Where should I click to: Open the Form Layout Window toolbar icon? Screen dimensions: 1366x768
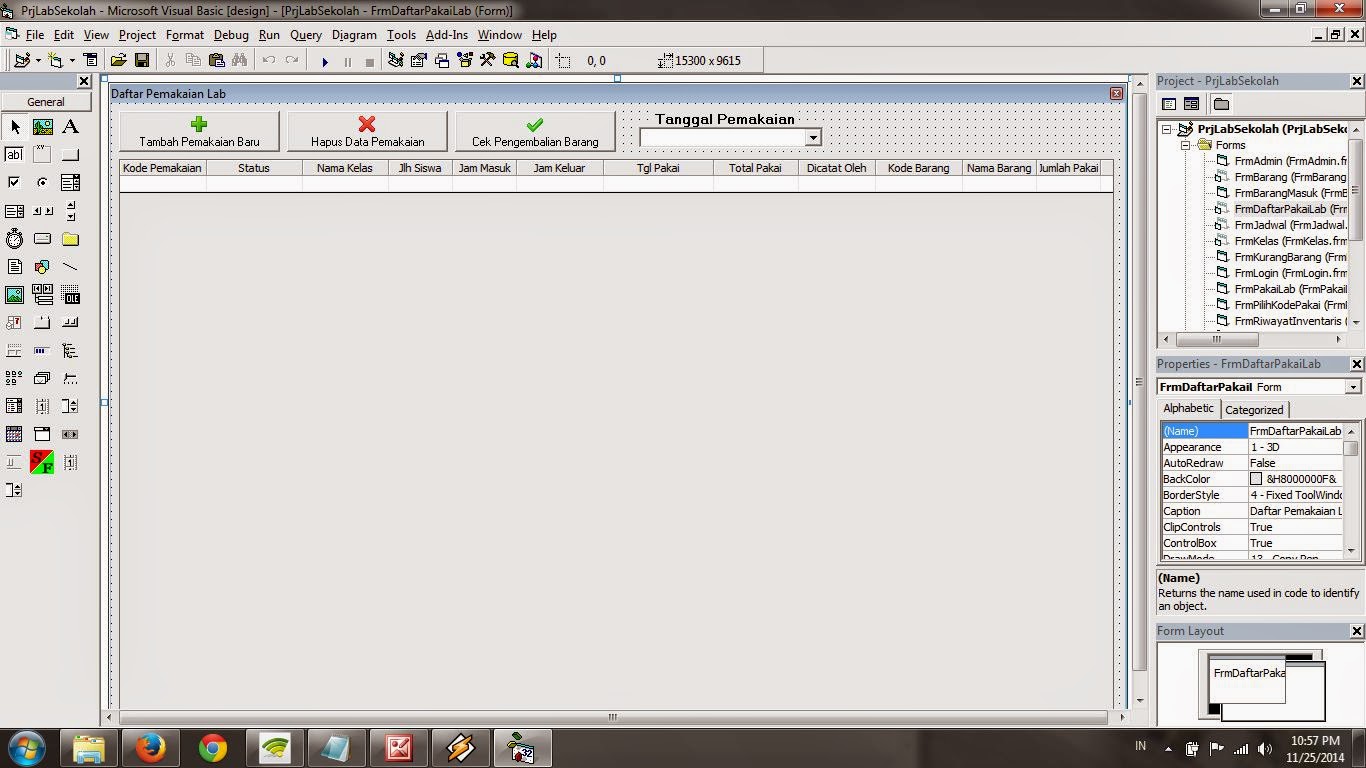pos(442,61)
